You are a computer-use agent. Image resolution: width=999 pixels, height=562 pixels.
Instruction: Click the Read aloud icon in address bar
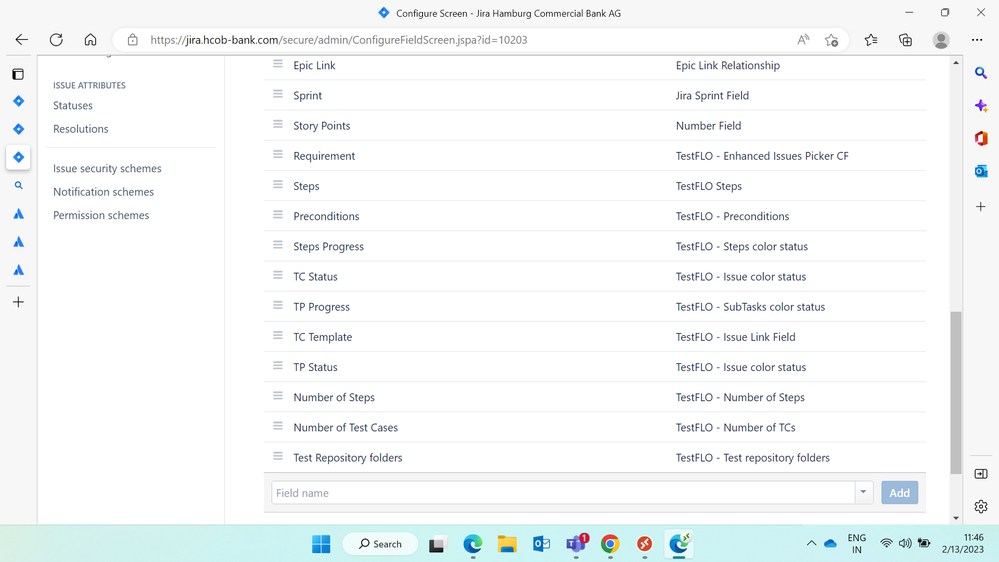803,40
